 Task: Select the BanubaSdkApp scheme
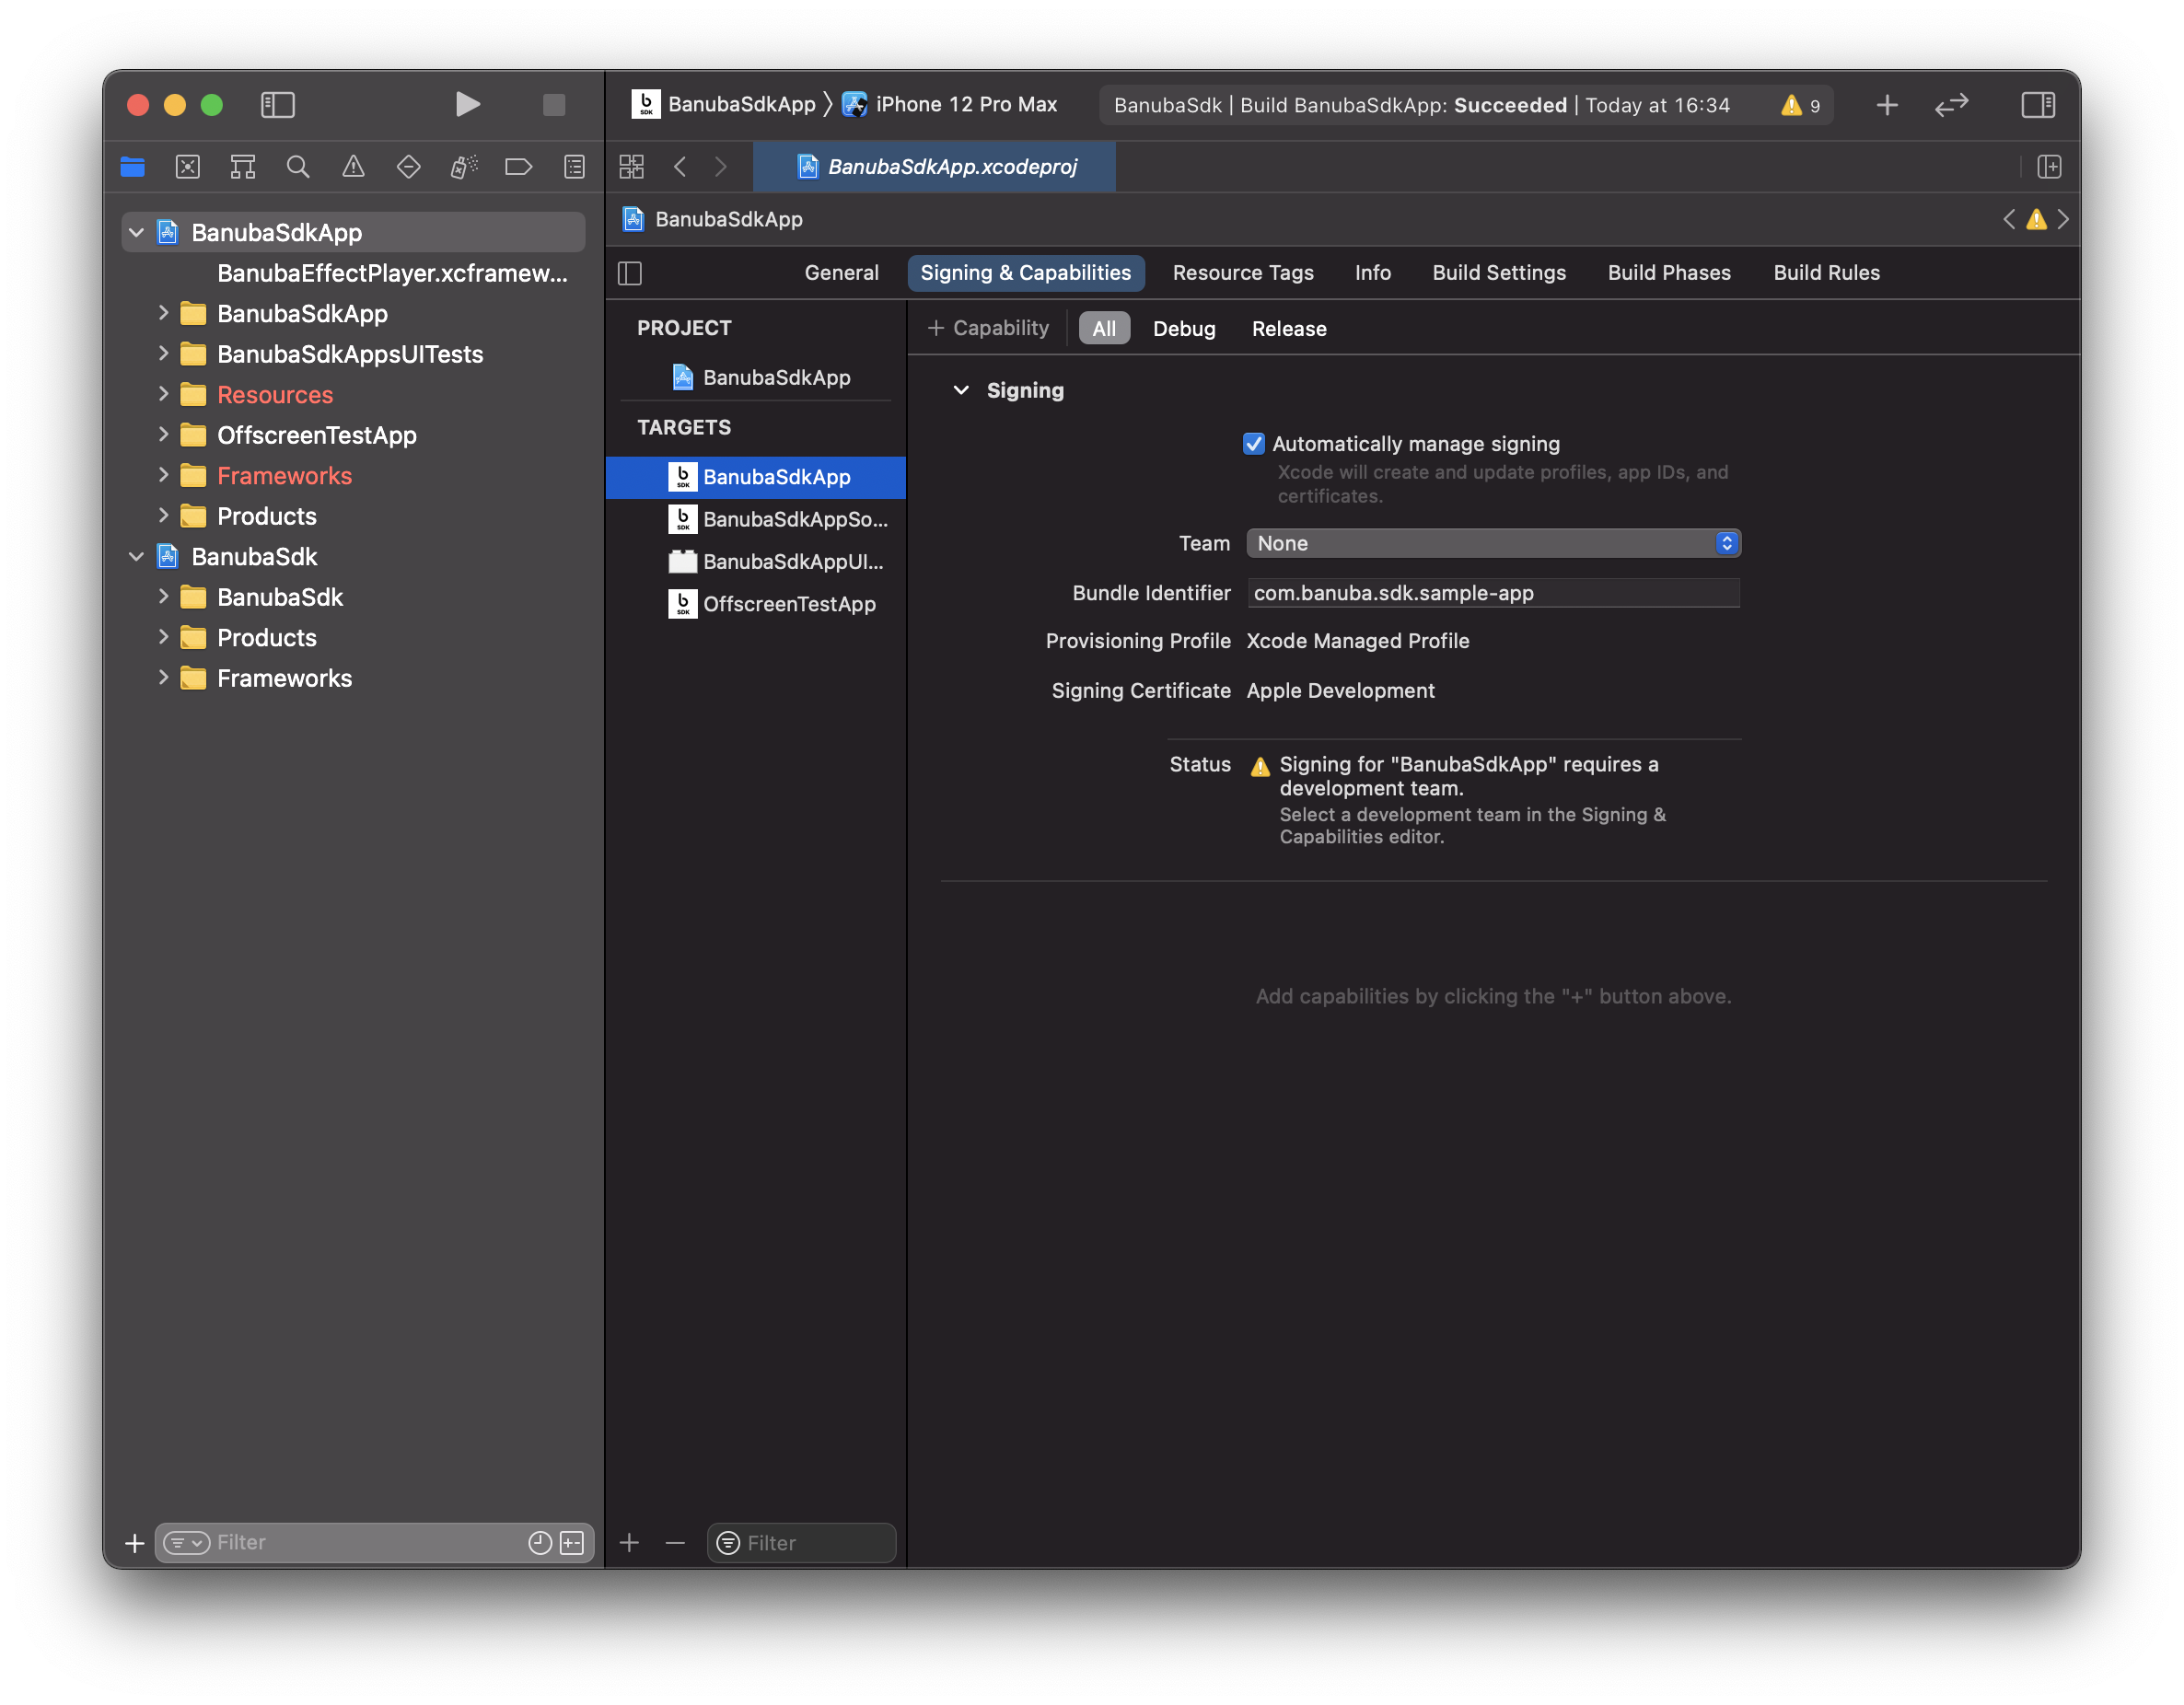pos(724,104)
